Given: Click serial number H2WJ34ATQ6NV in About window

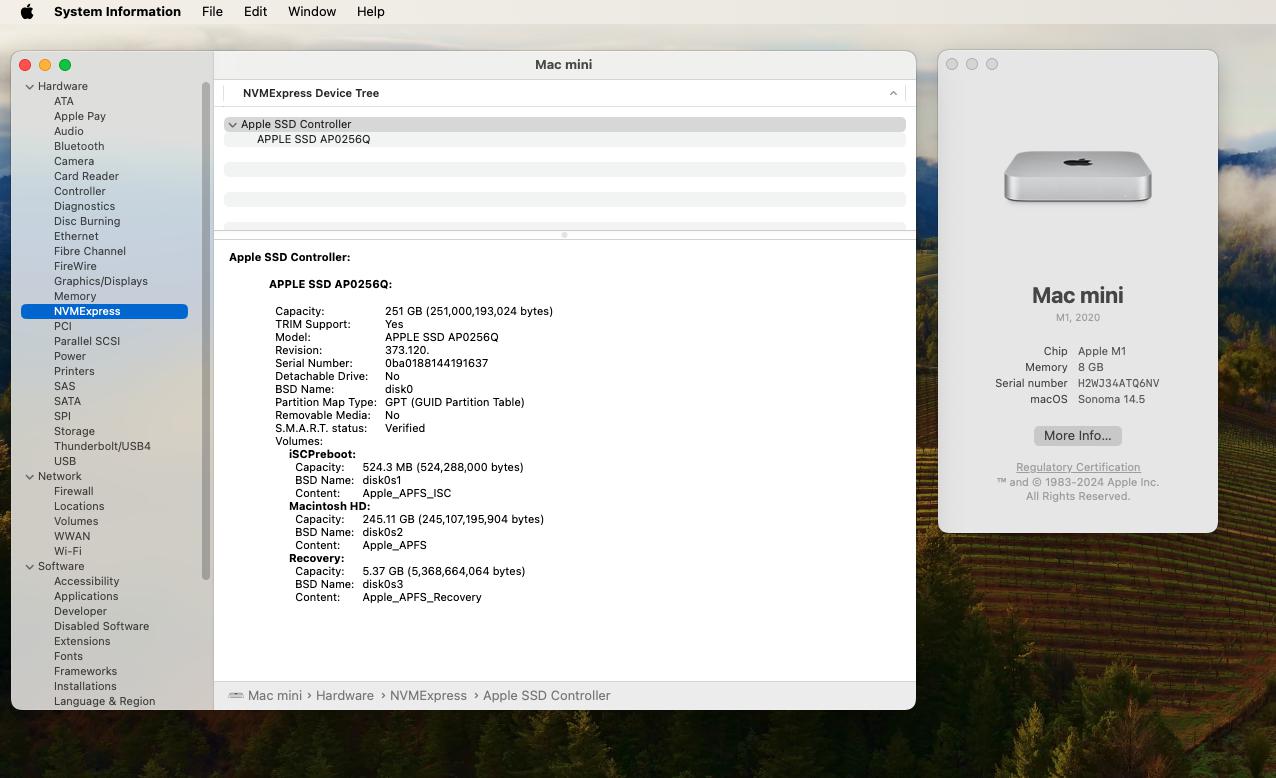Looking at the screenshot, I should click(1118, 383).
